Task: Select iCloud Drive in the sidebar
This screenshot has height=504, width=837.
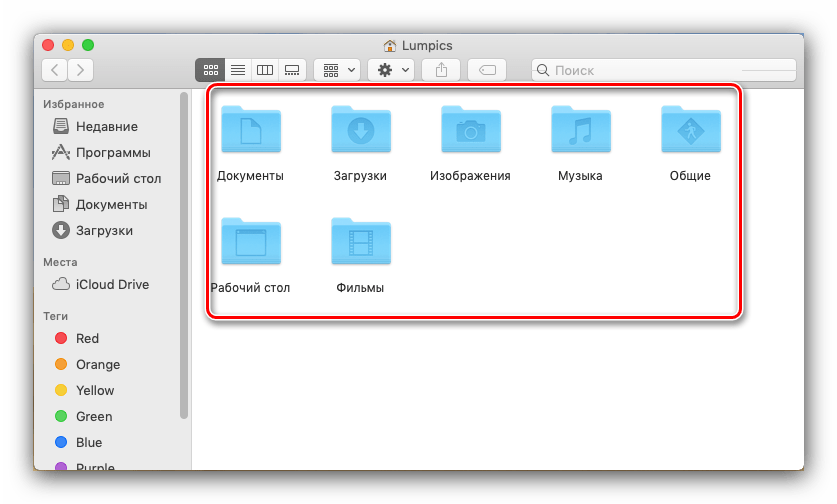Action: point(111,285)
